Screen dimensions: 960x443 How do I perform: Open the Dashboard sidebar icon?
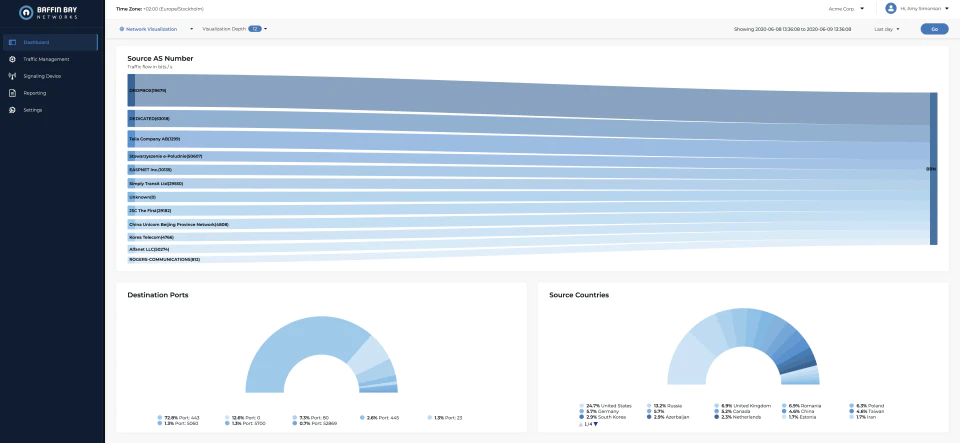(x=12, y=42)
